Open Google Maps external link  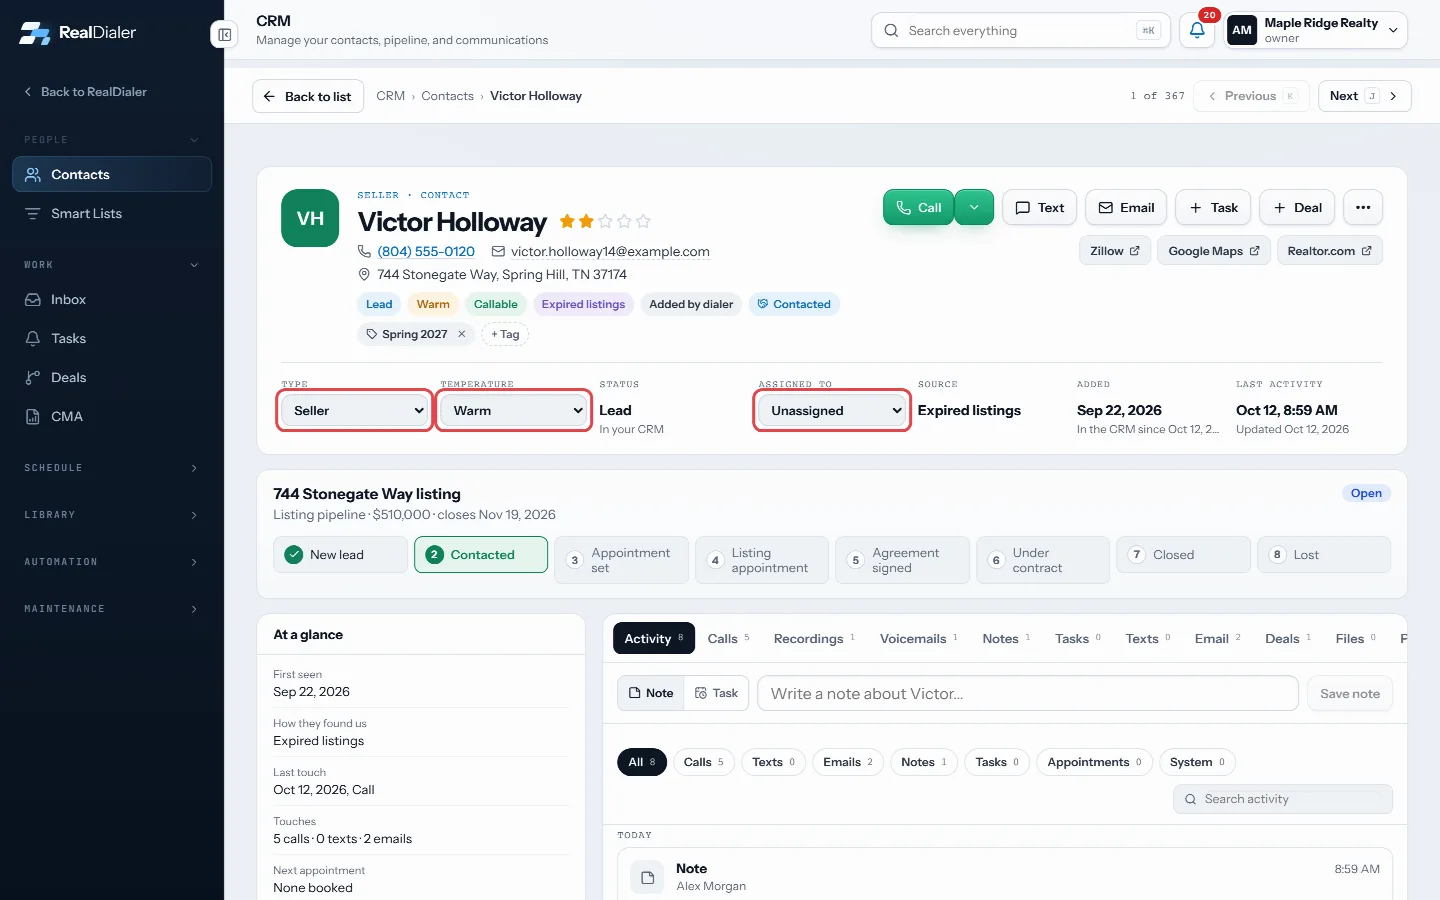1214,251
